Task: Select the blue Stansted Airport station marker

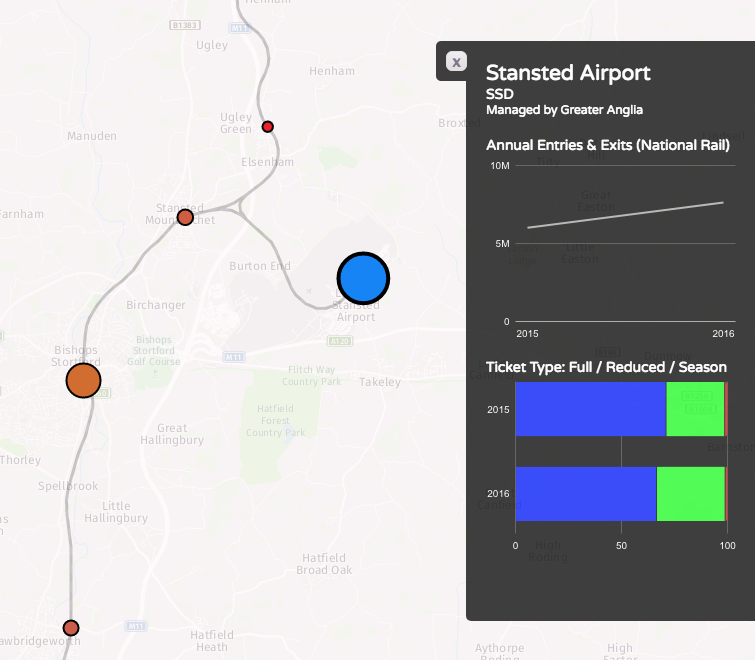Action: click(363, 278)
